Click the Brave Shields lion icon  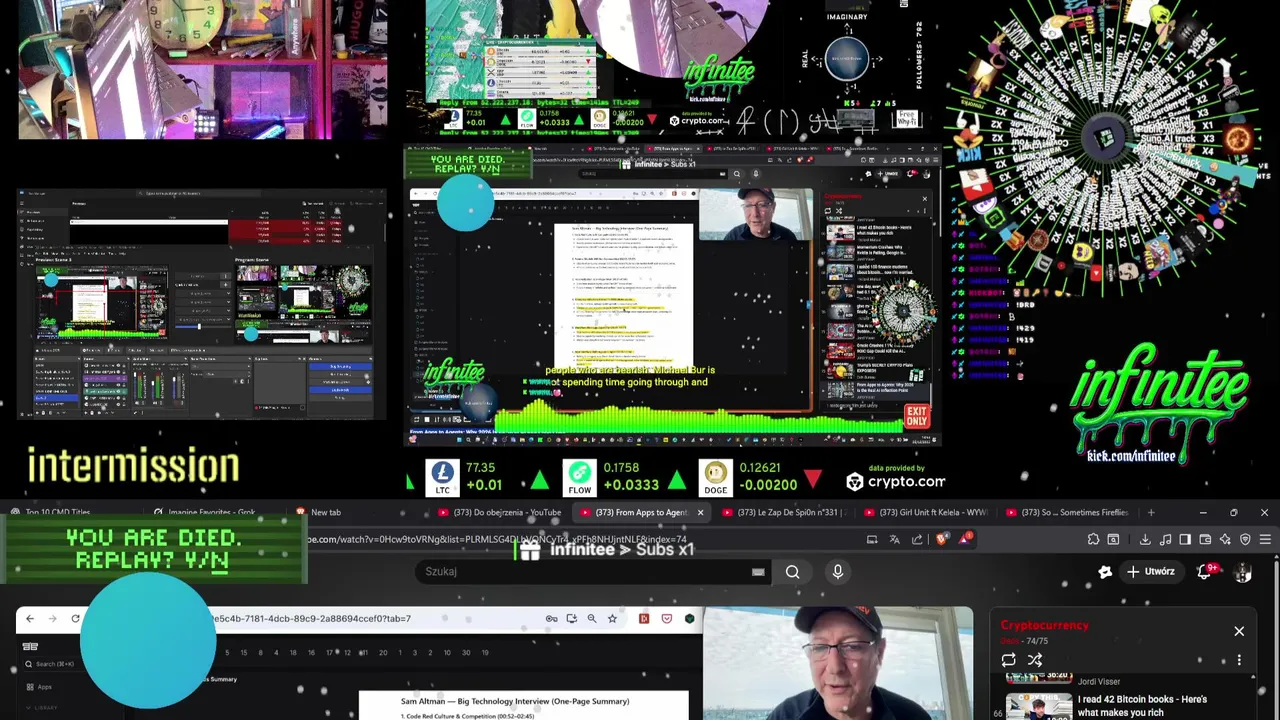941,539
